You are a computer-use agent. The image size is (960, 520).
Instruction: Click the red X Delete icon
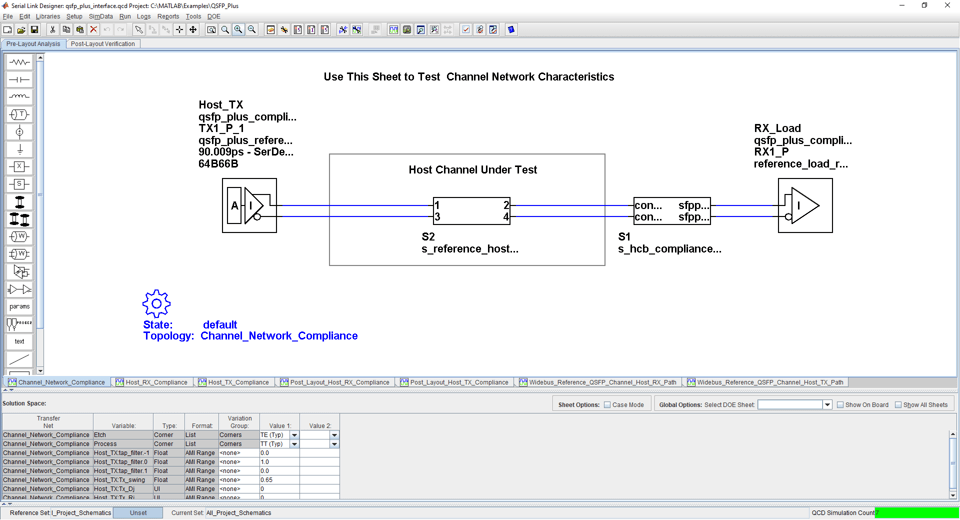click(x=93, y=29)
